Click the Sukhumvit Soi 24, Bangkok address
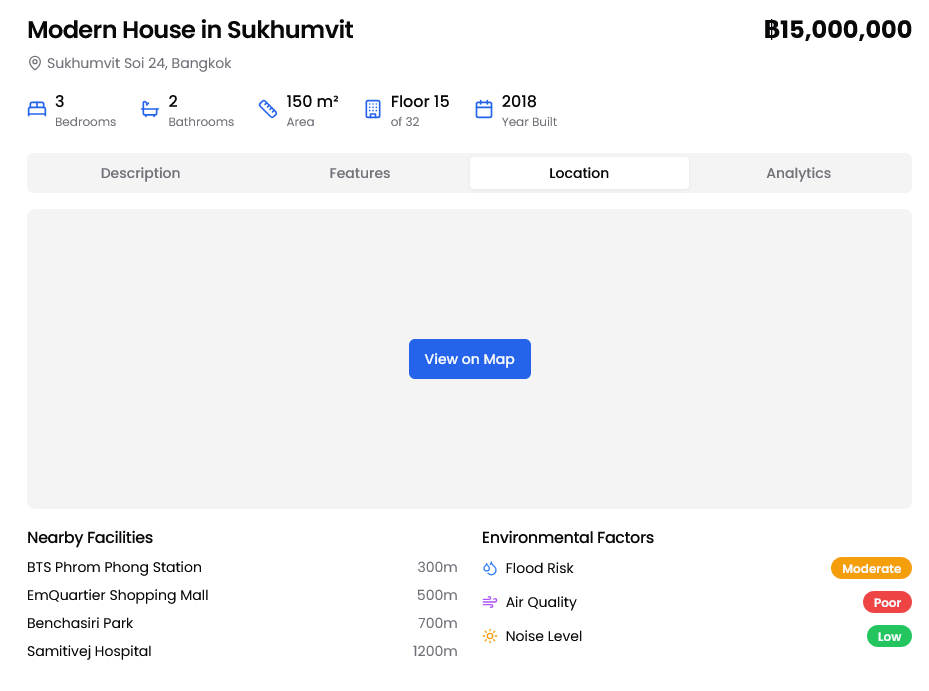Screen dimensions: 929x691 point(139,64)
